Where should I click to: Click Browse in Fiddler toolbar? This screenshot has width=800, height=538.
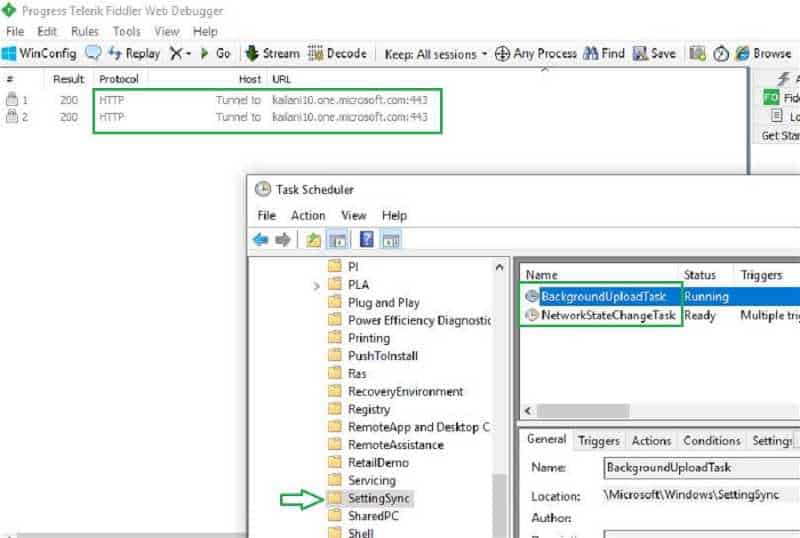tap(764, 53)
